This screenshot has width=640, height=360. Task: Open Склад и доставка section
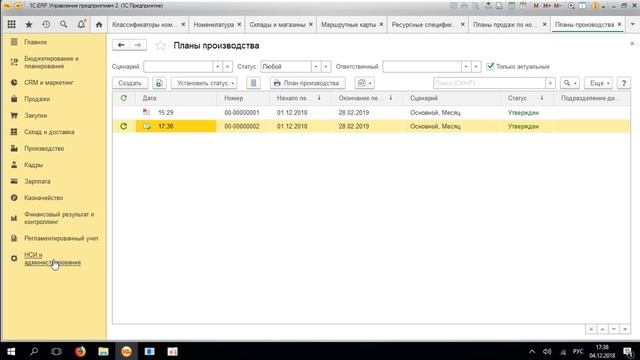49,132
